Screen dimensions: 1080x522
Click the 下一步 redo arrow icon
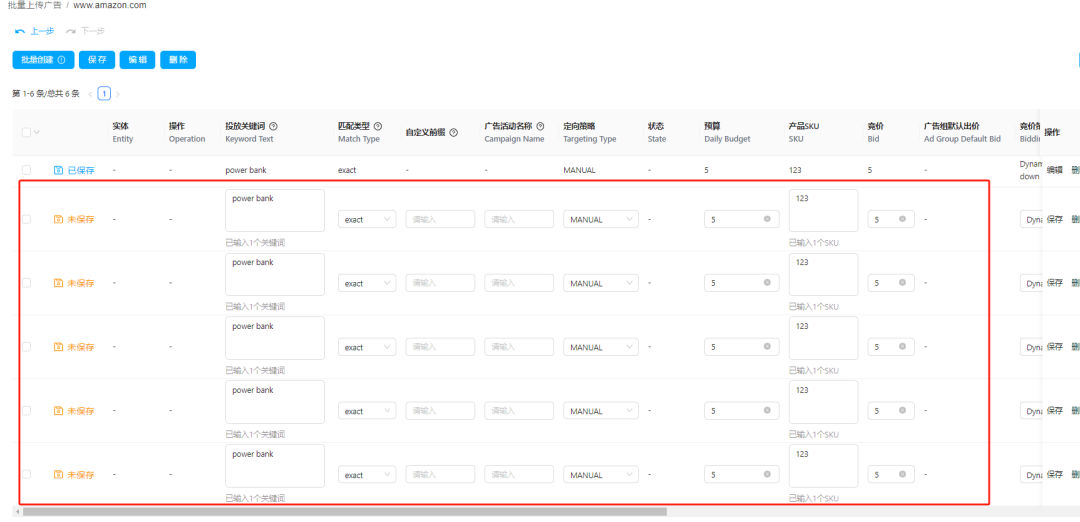pos(70,32)
